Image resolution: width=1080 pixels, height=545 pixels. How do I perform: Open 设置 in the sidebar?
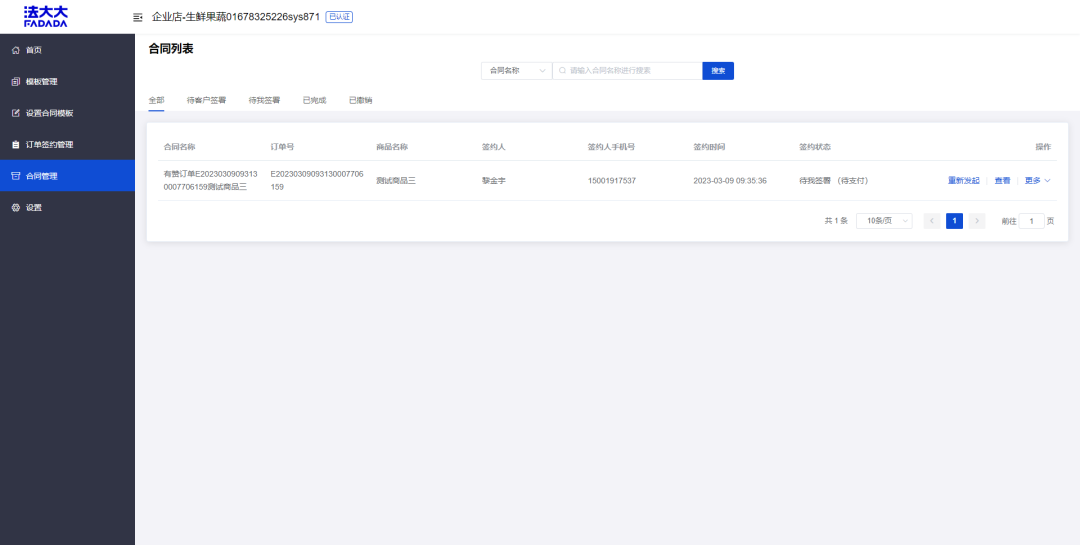(68, 207)
